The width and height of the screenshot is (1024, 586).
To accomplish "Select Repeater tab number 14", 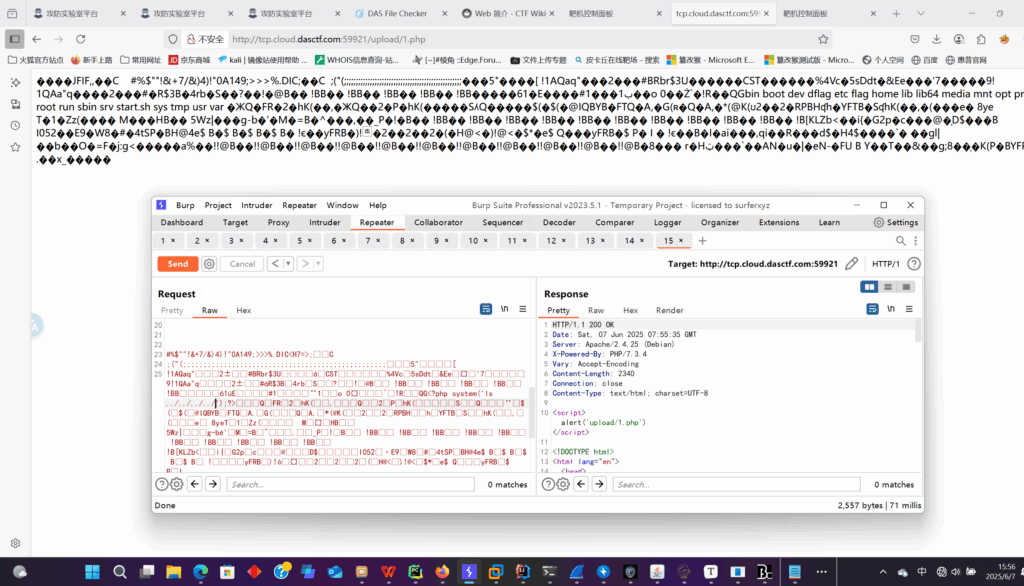I will click(x=630, y=241).
